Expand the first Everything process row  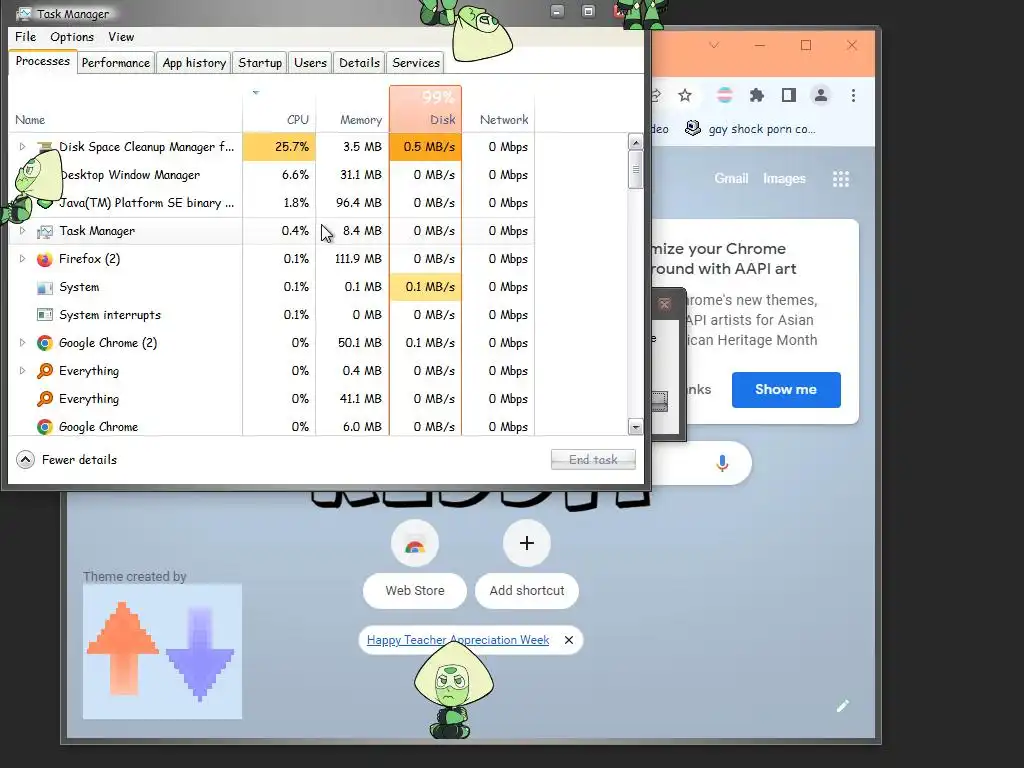(22, 371)
